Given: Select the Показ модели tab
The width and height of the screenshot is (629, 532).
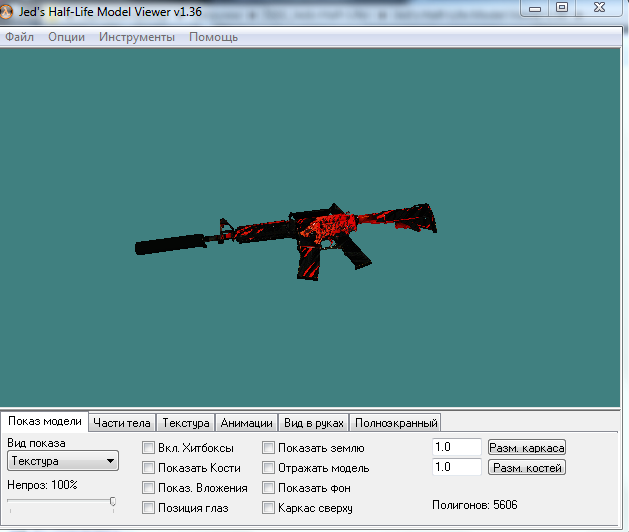Looking at the screenshot, I should click(45, 421).
